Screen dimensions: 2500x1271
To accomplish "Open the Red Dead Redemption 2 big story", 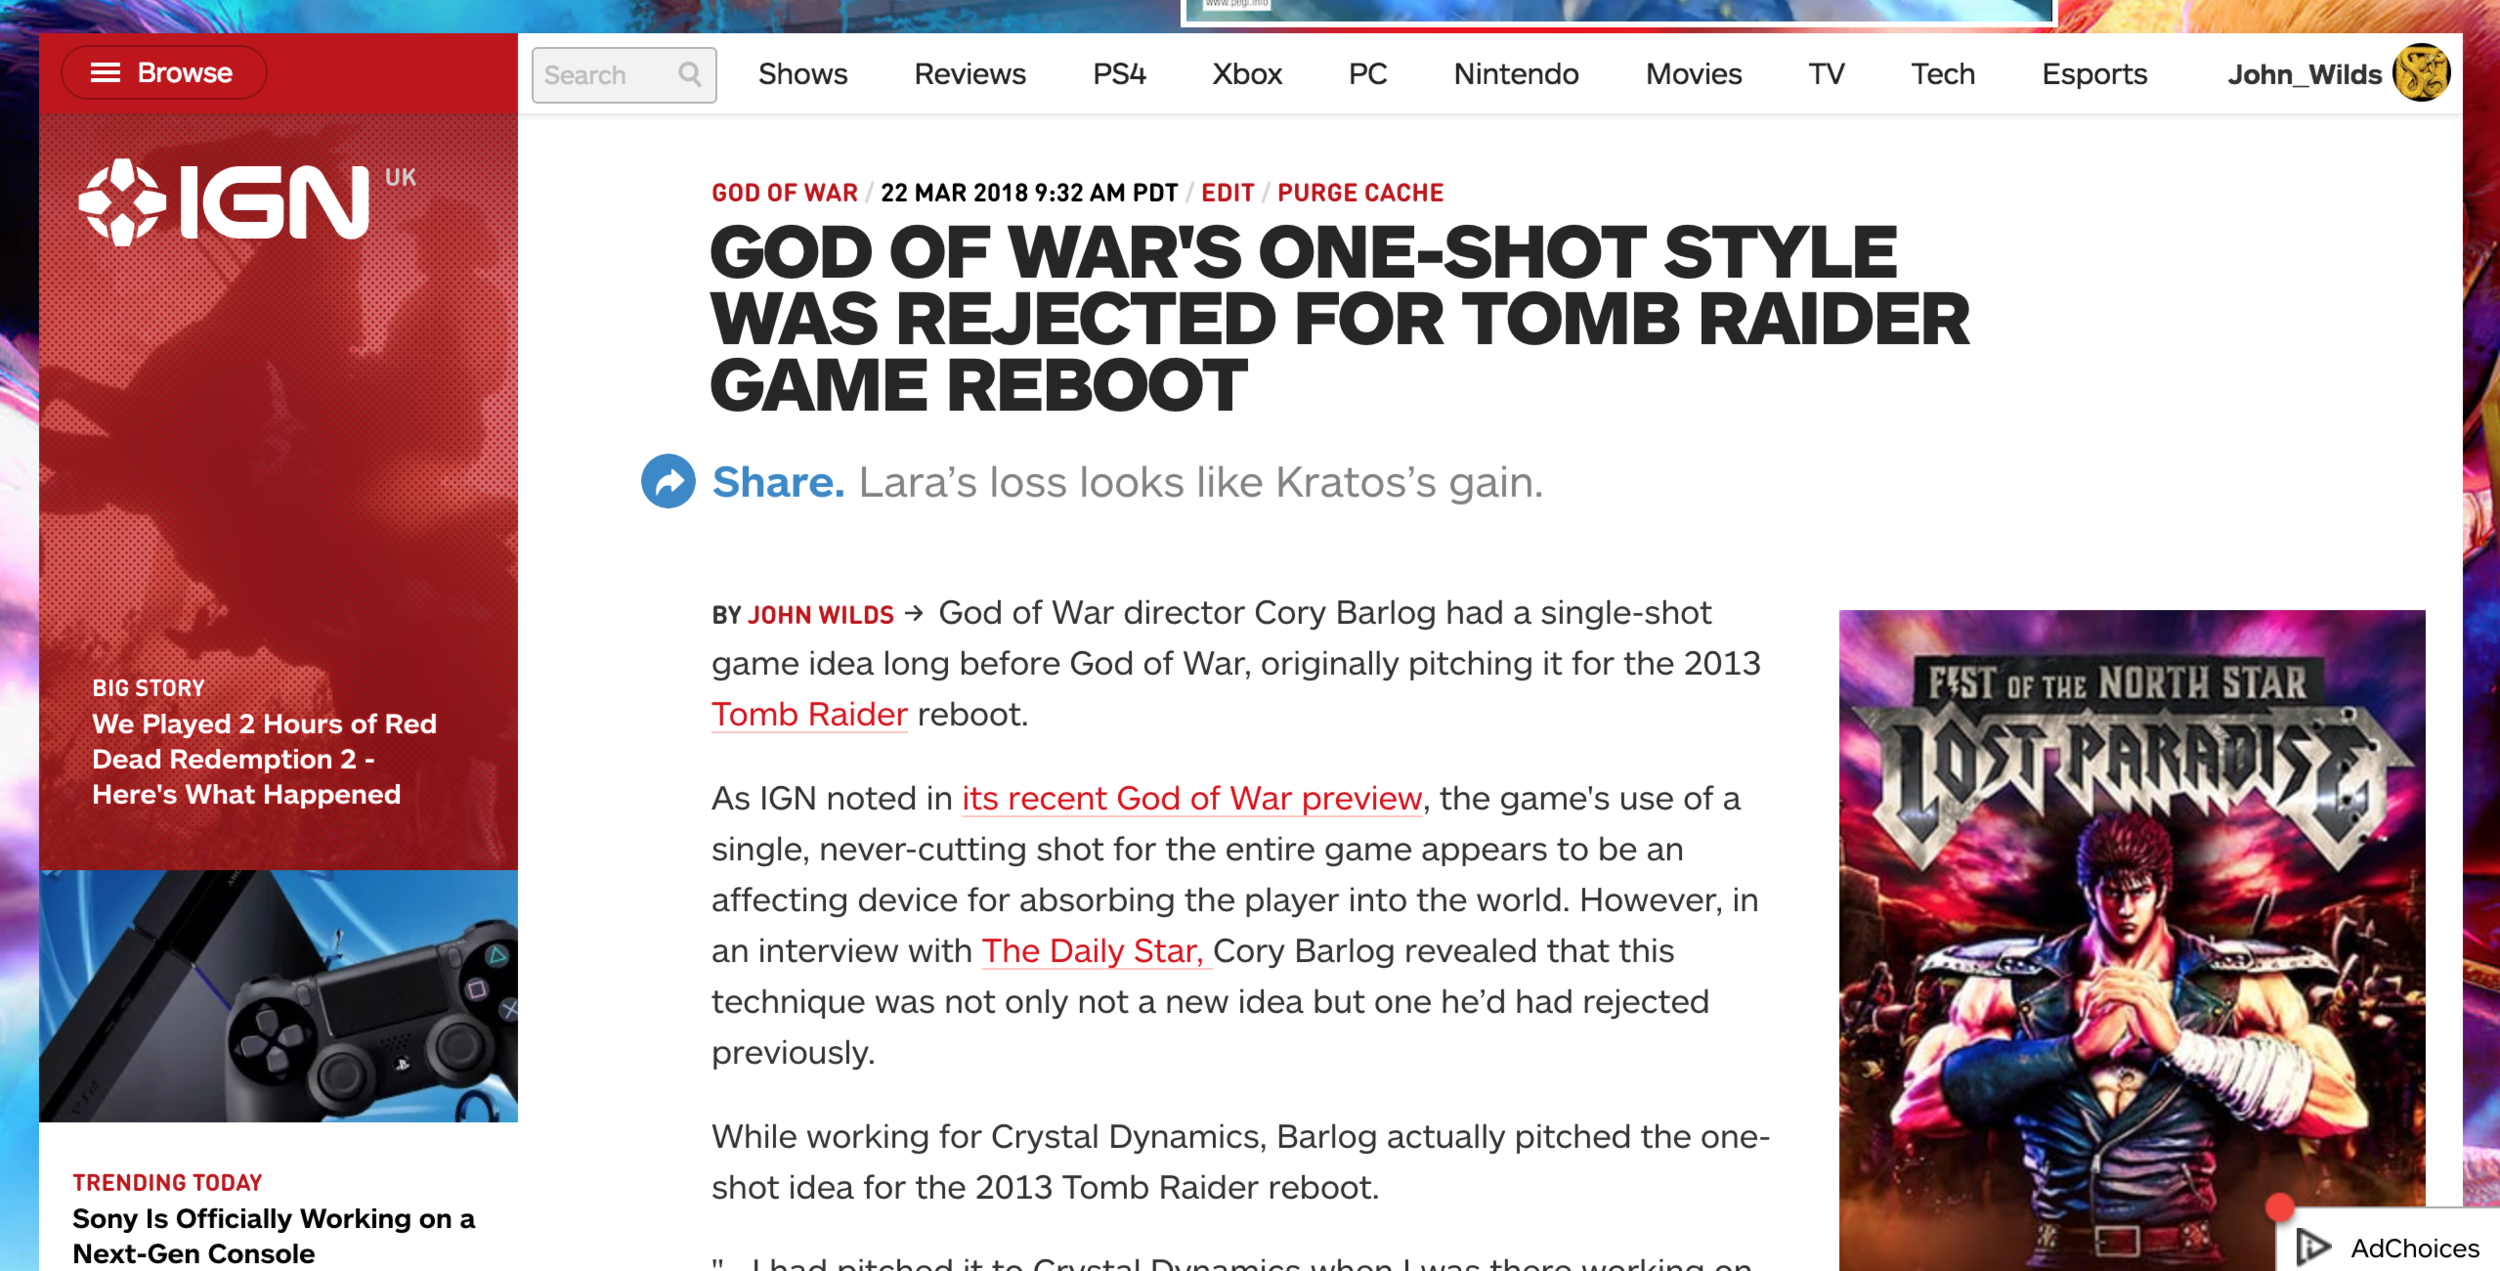I will point(264,758).
